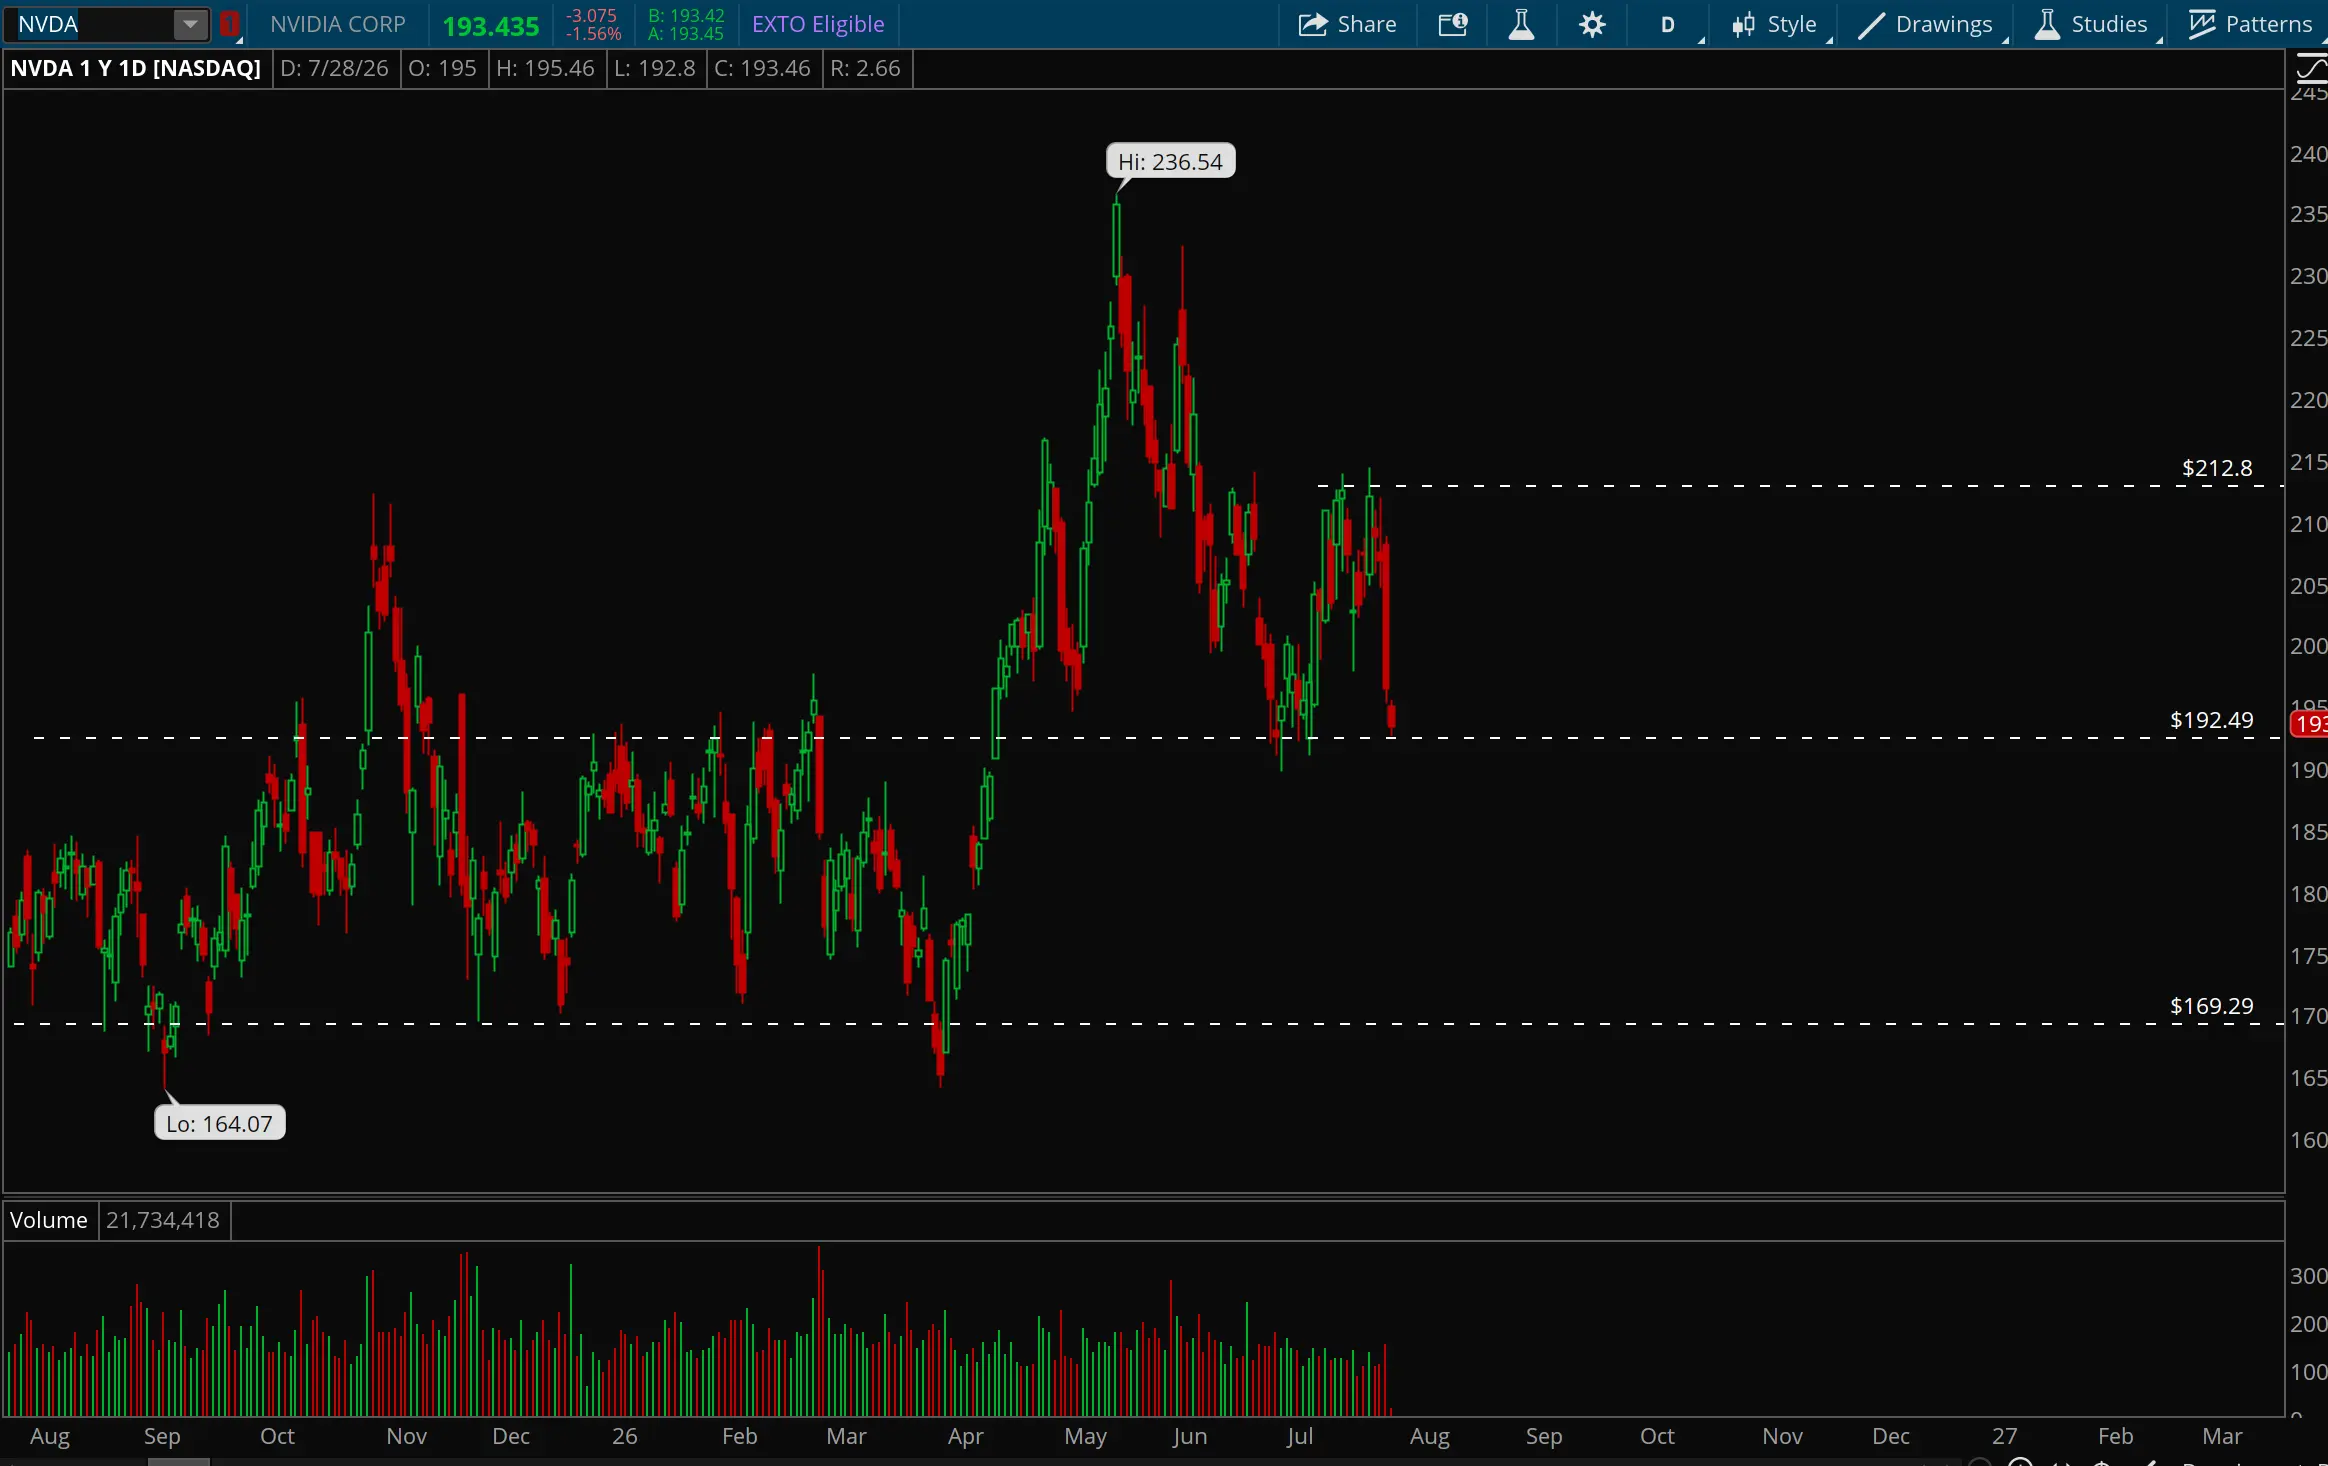This screenshot has width=2328, height=1466.
Task: Open the Studies menu
Action: pyautogui.click(x=2092, y=24)
